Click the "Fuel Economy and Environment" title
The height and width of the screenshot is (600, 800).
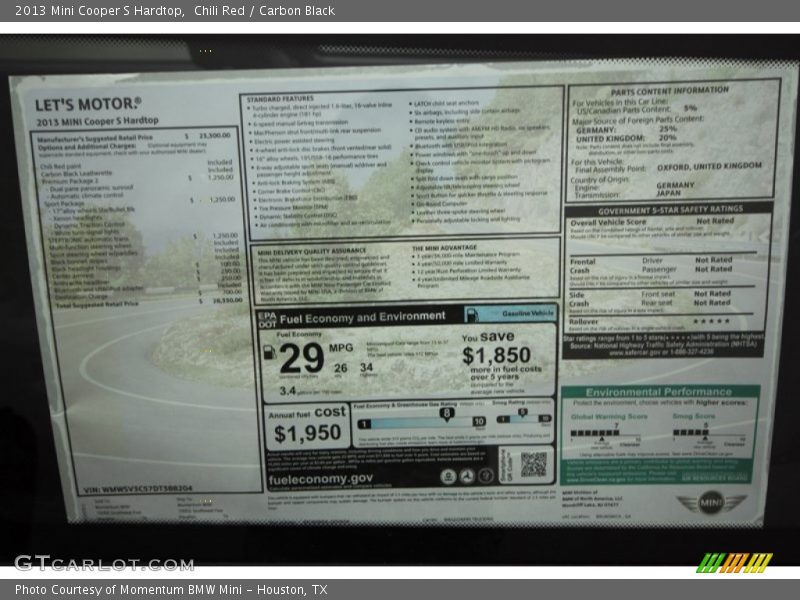[363, 318]
